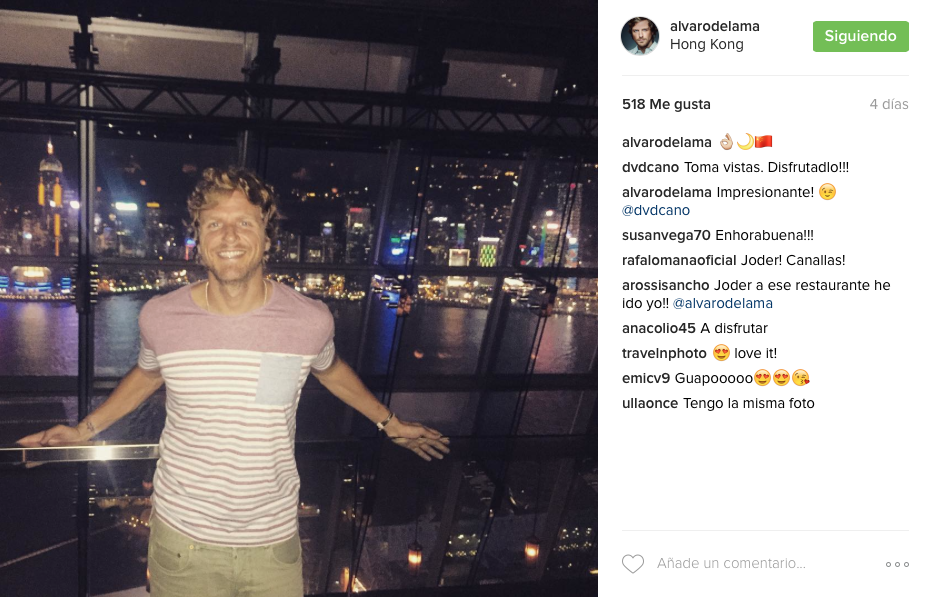Open the travelnphoto commenter profile
Viewport: 930px width, 597px height.
664,353
